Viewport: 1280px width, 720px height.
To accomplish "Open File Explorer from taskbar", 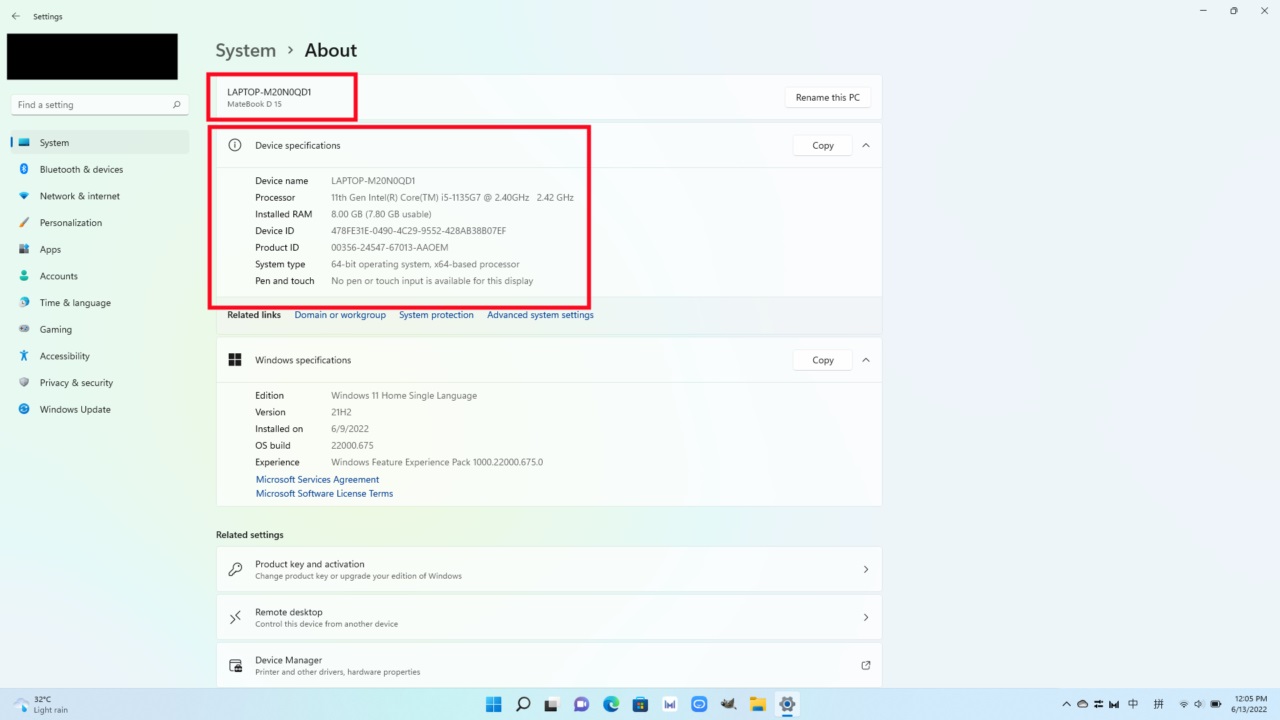I will click(758, 704).
